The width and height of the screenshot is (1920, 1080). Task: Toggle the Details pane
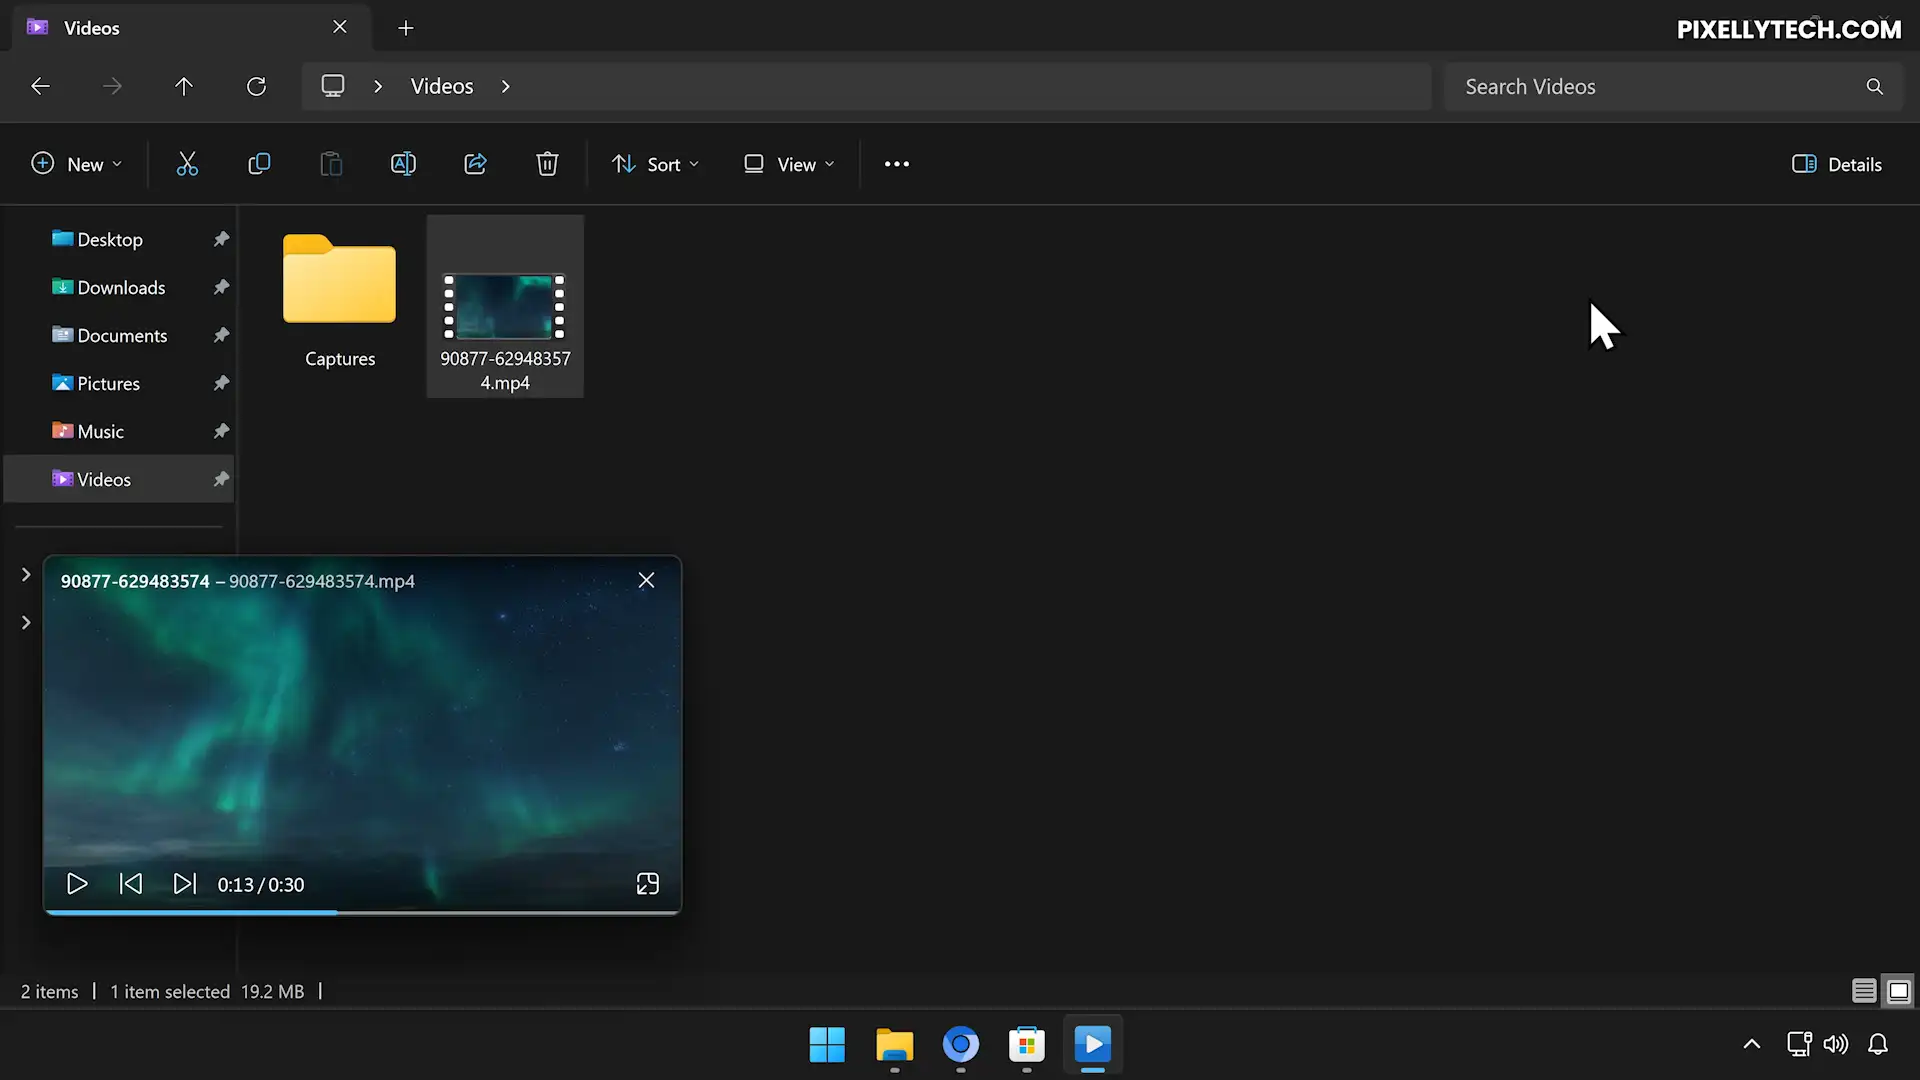pos(1837,164)
